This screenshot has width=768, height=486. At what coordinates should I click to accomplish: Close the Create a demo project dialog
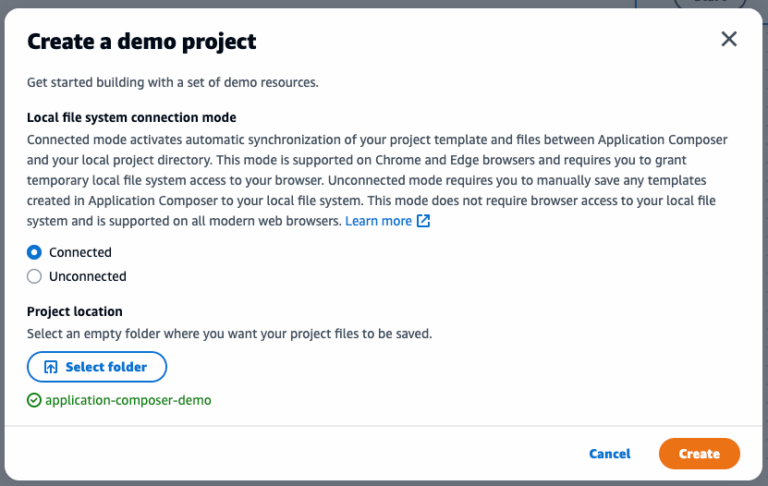point(729,39)
